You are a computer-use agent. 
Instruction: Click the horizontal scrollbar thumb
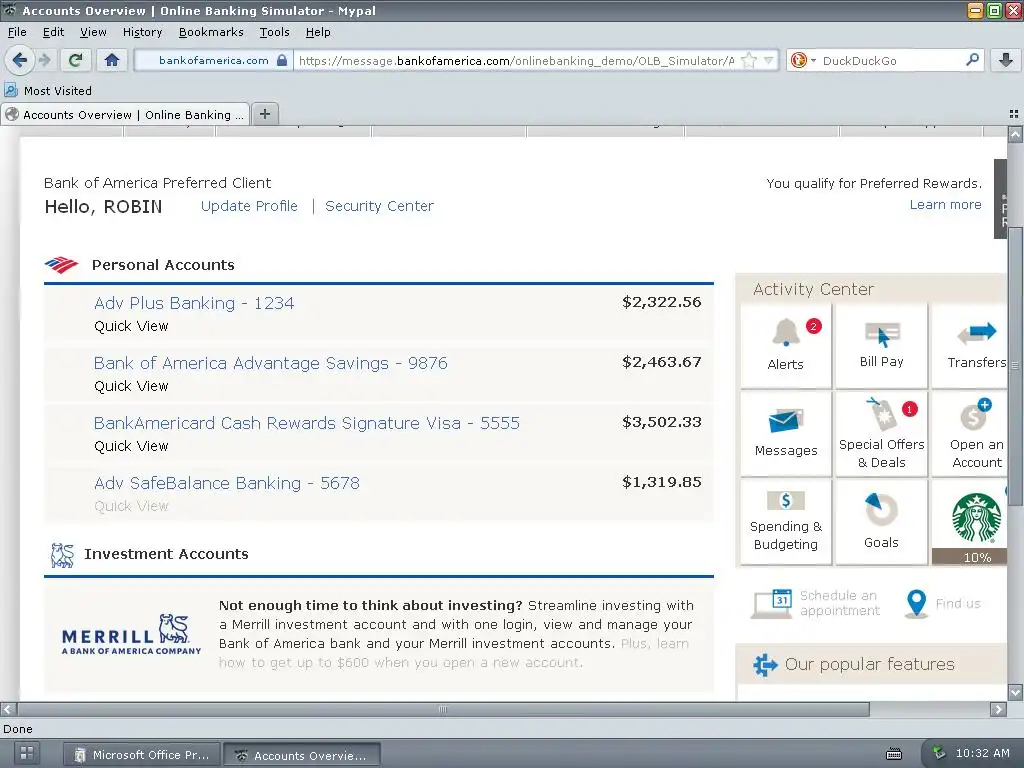pyautogui.click(x=443, y=709)
